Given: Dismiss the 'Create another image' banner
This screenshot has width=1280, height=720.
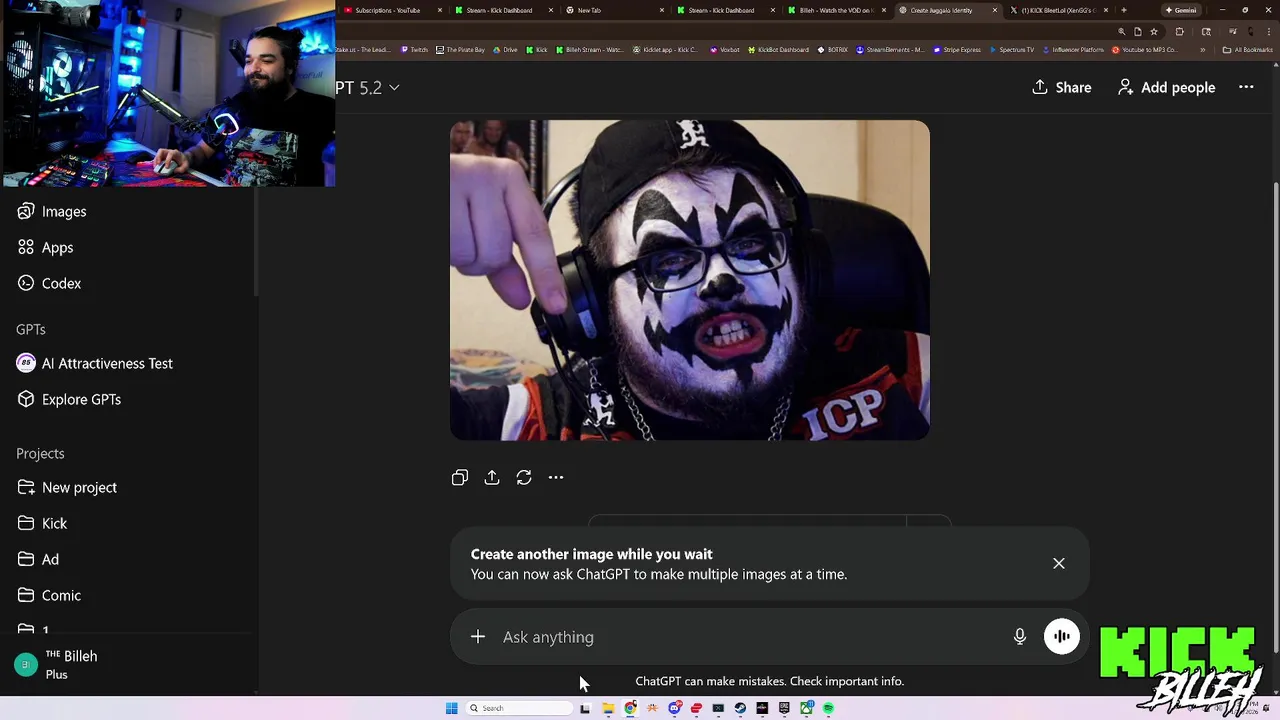Looking at the screenshot, I should (x=1059, y=563).
